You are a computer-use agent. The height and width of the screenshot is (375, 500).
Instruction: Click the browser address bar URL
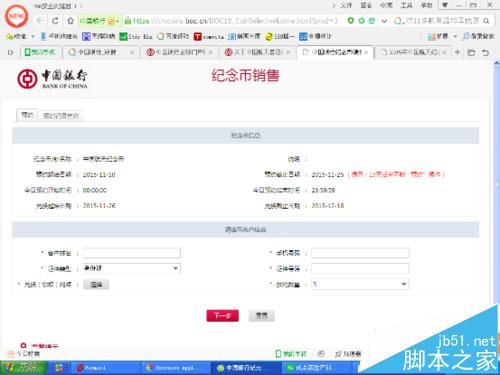pos(235,21)
